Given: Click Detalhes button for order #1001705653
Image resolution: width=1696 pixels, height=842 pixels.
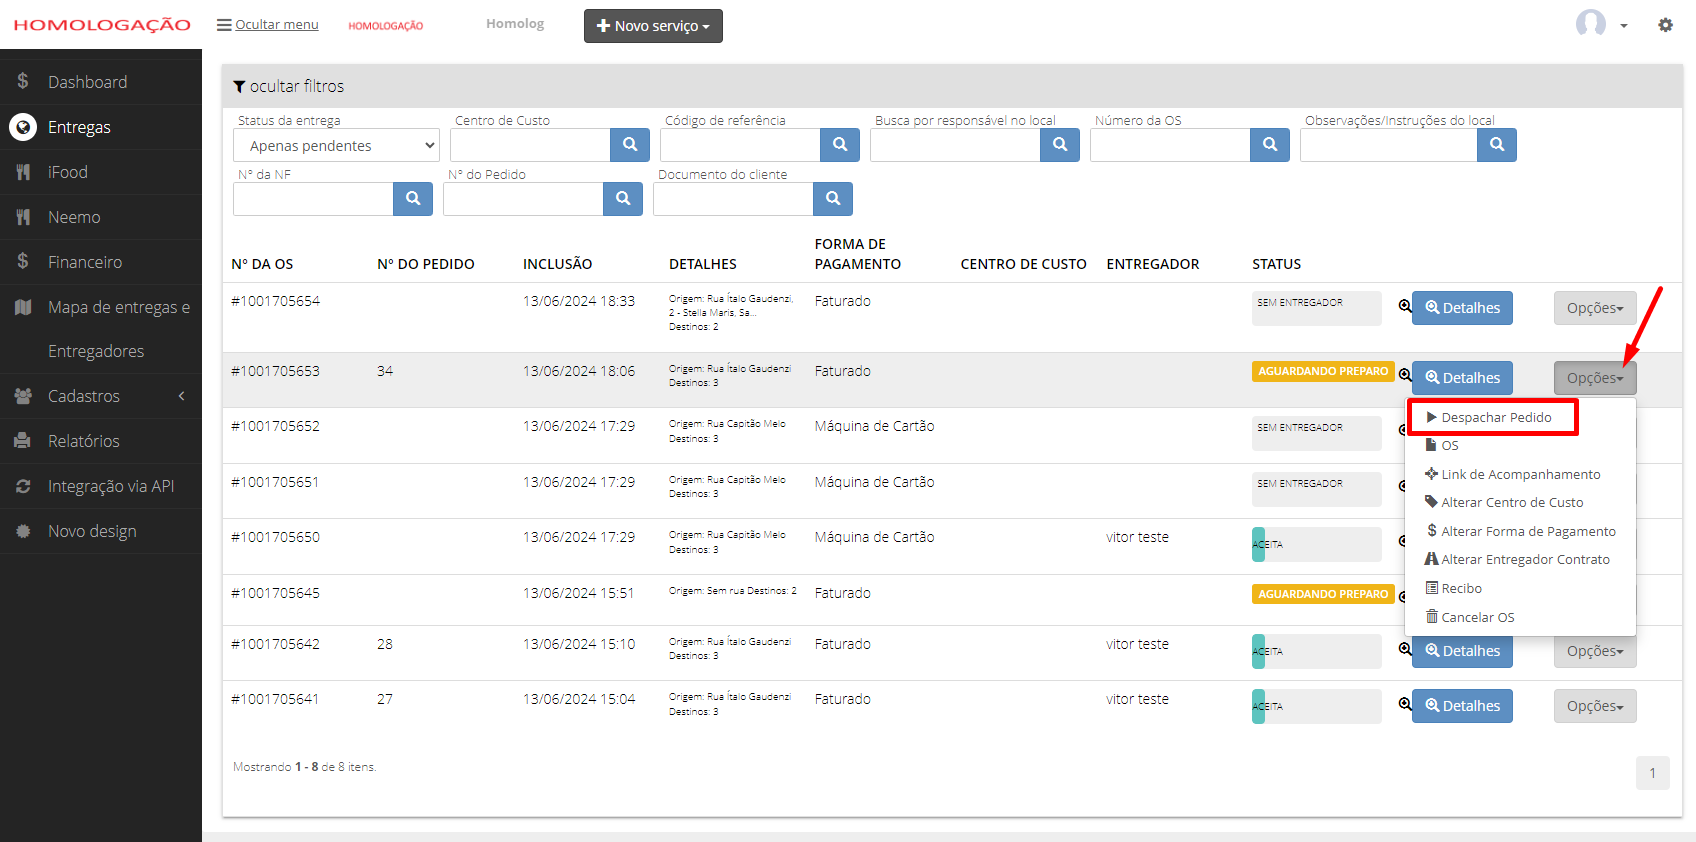Looking at the screenshot, I should 1462,378.
